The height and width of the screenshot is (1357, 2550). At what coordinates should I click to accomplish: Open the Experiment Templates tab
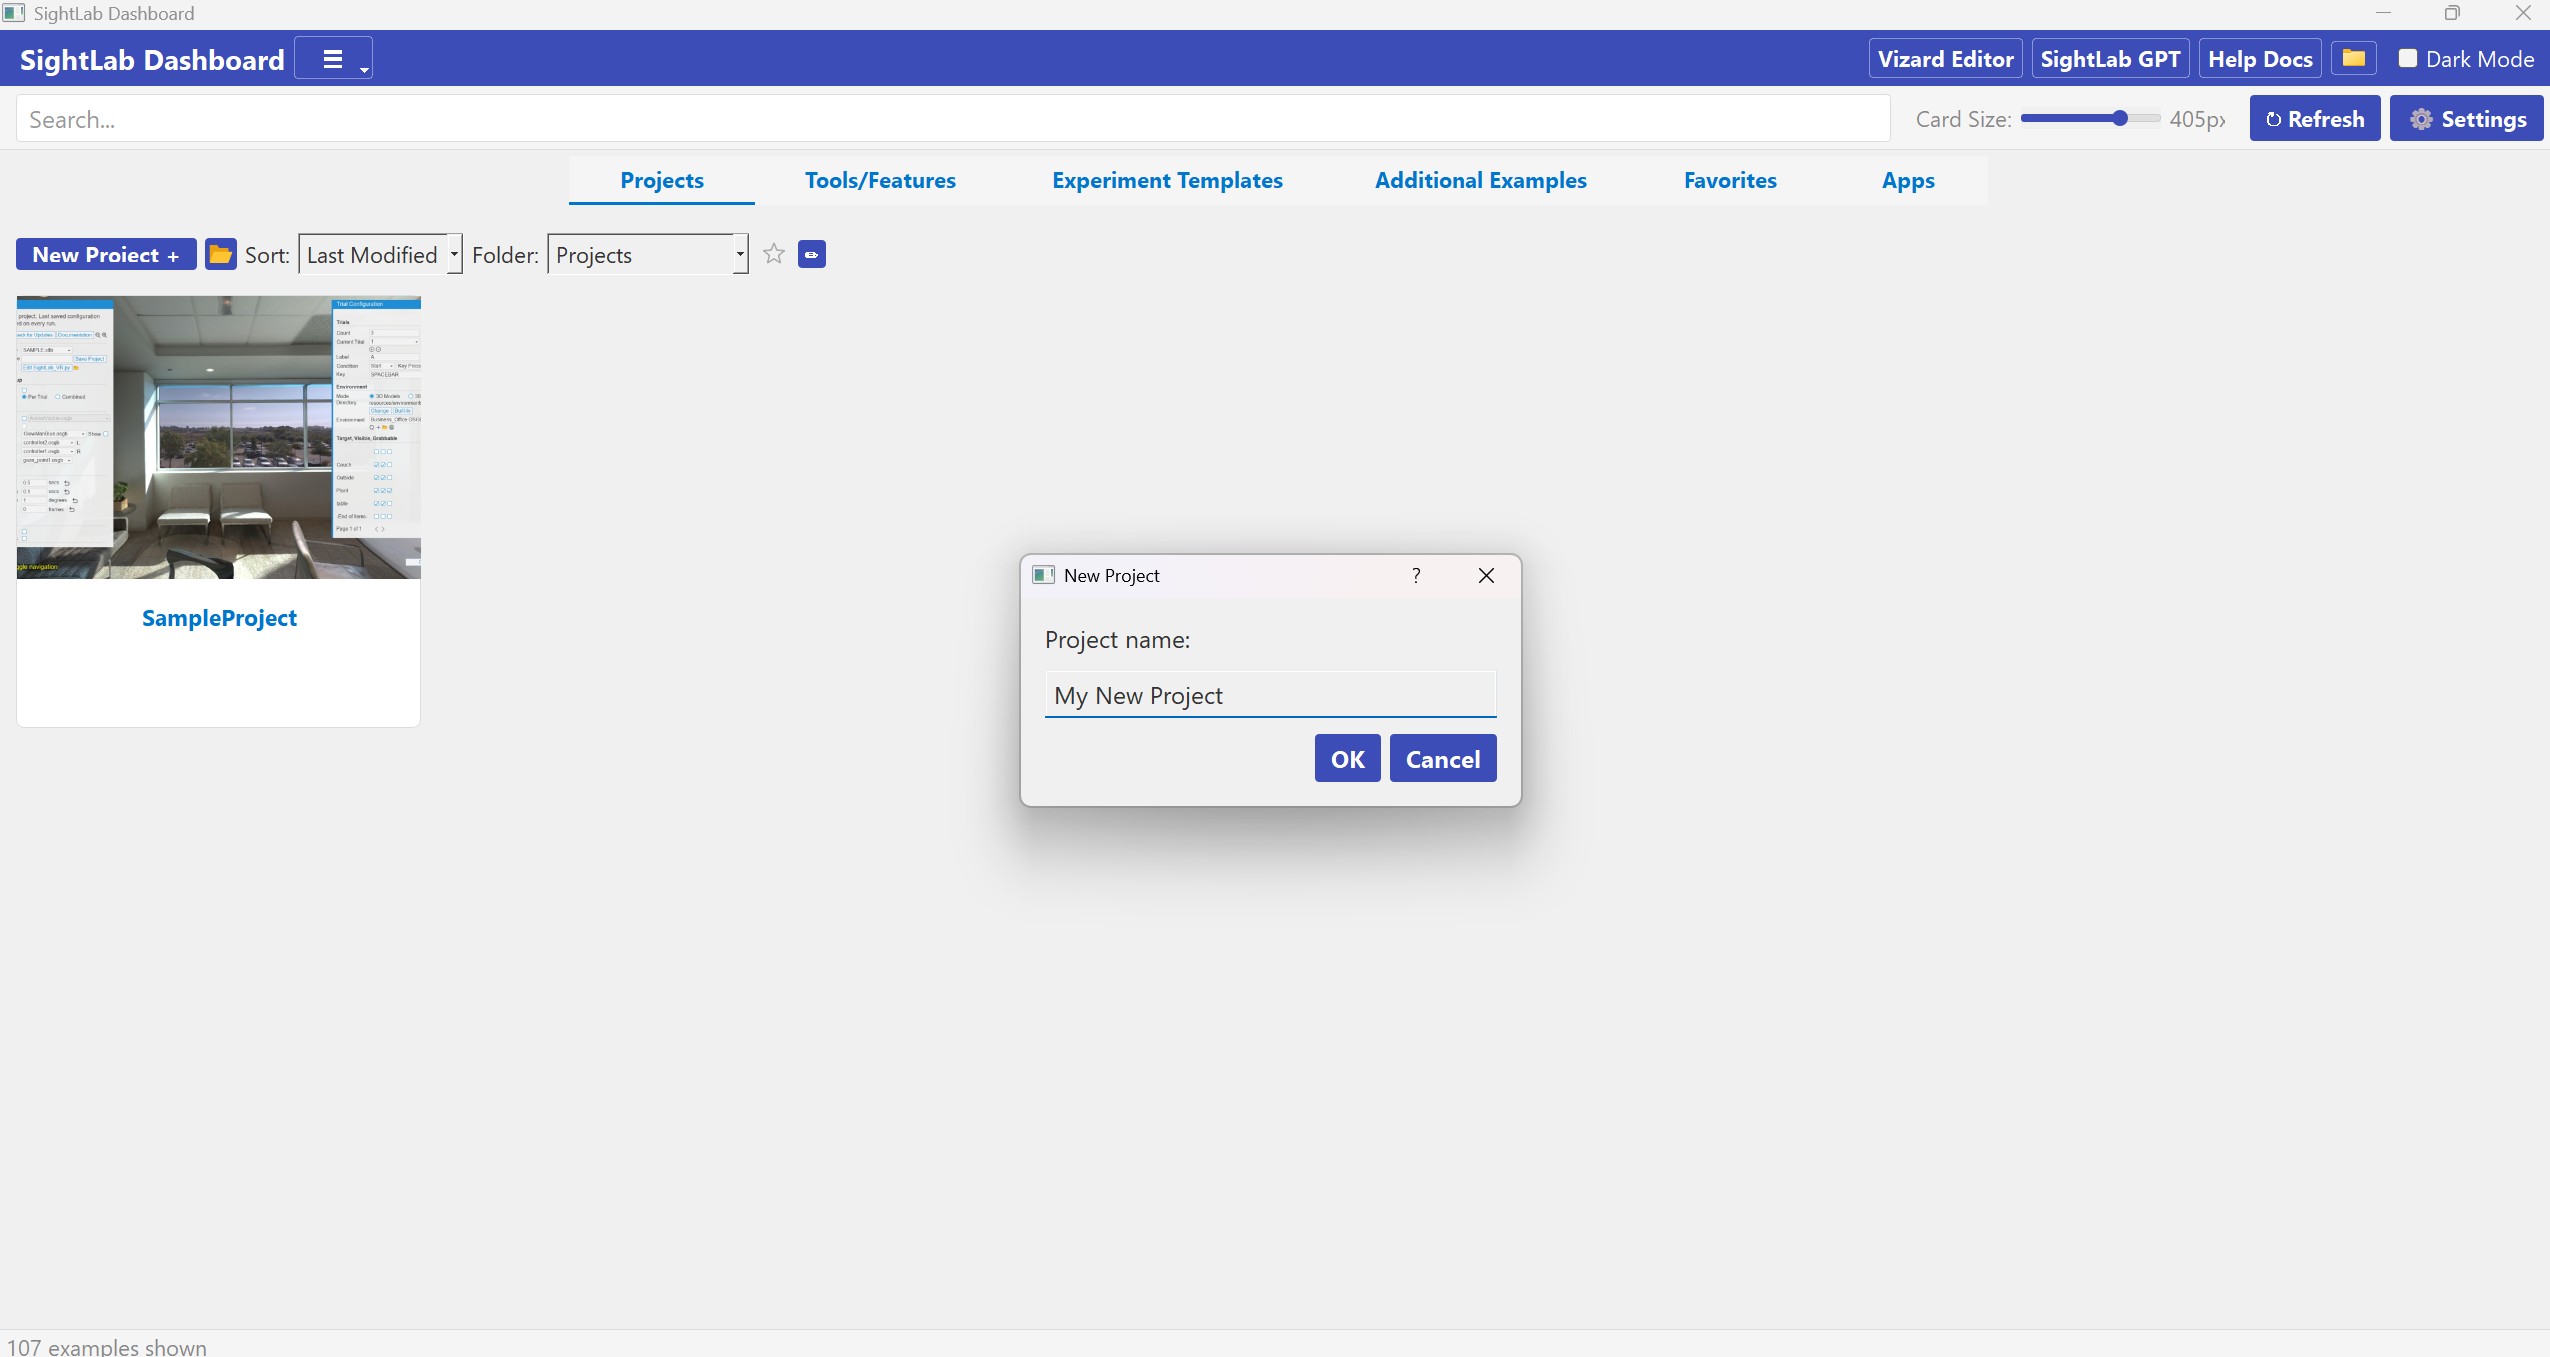[1167, 180]
